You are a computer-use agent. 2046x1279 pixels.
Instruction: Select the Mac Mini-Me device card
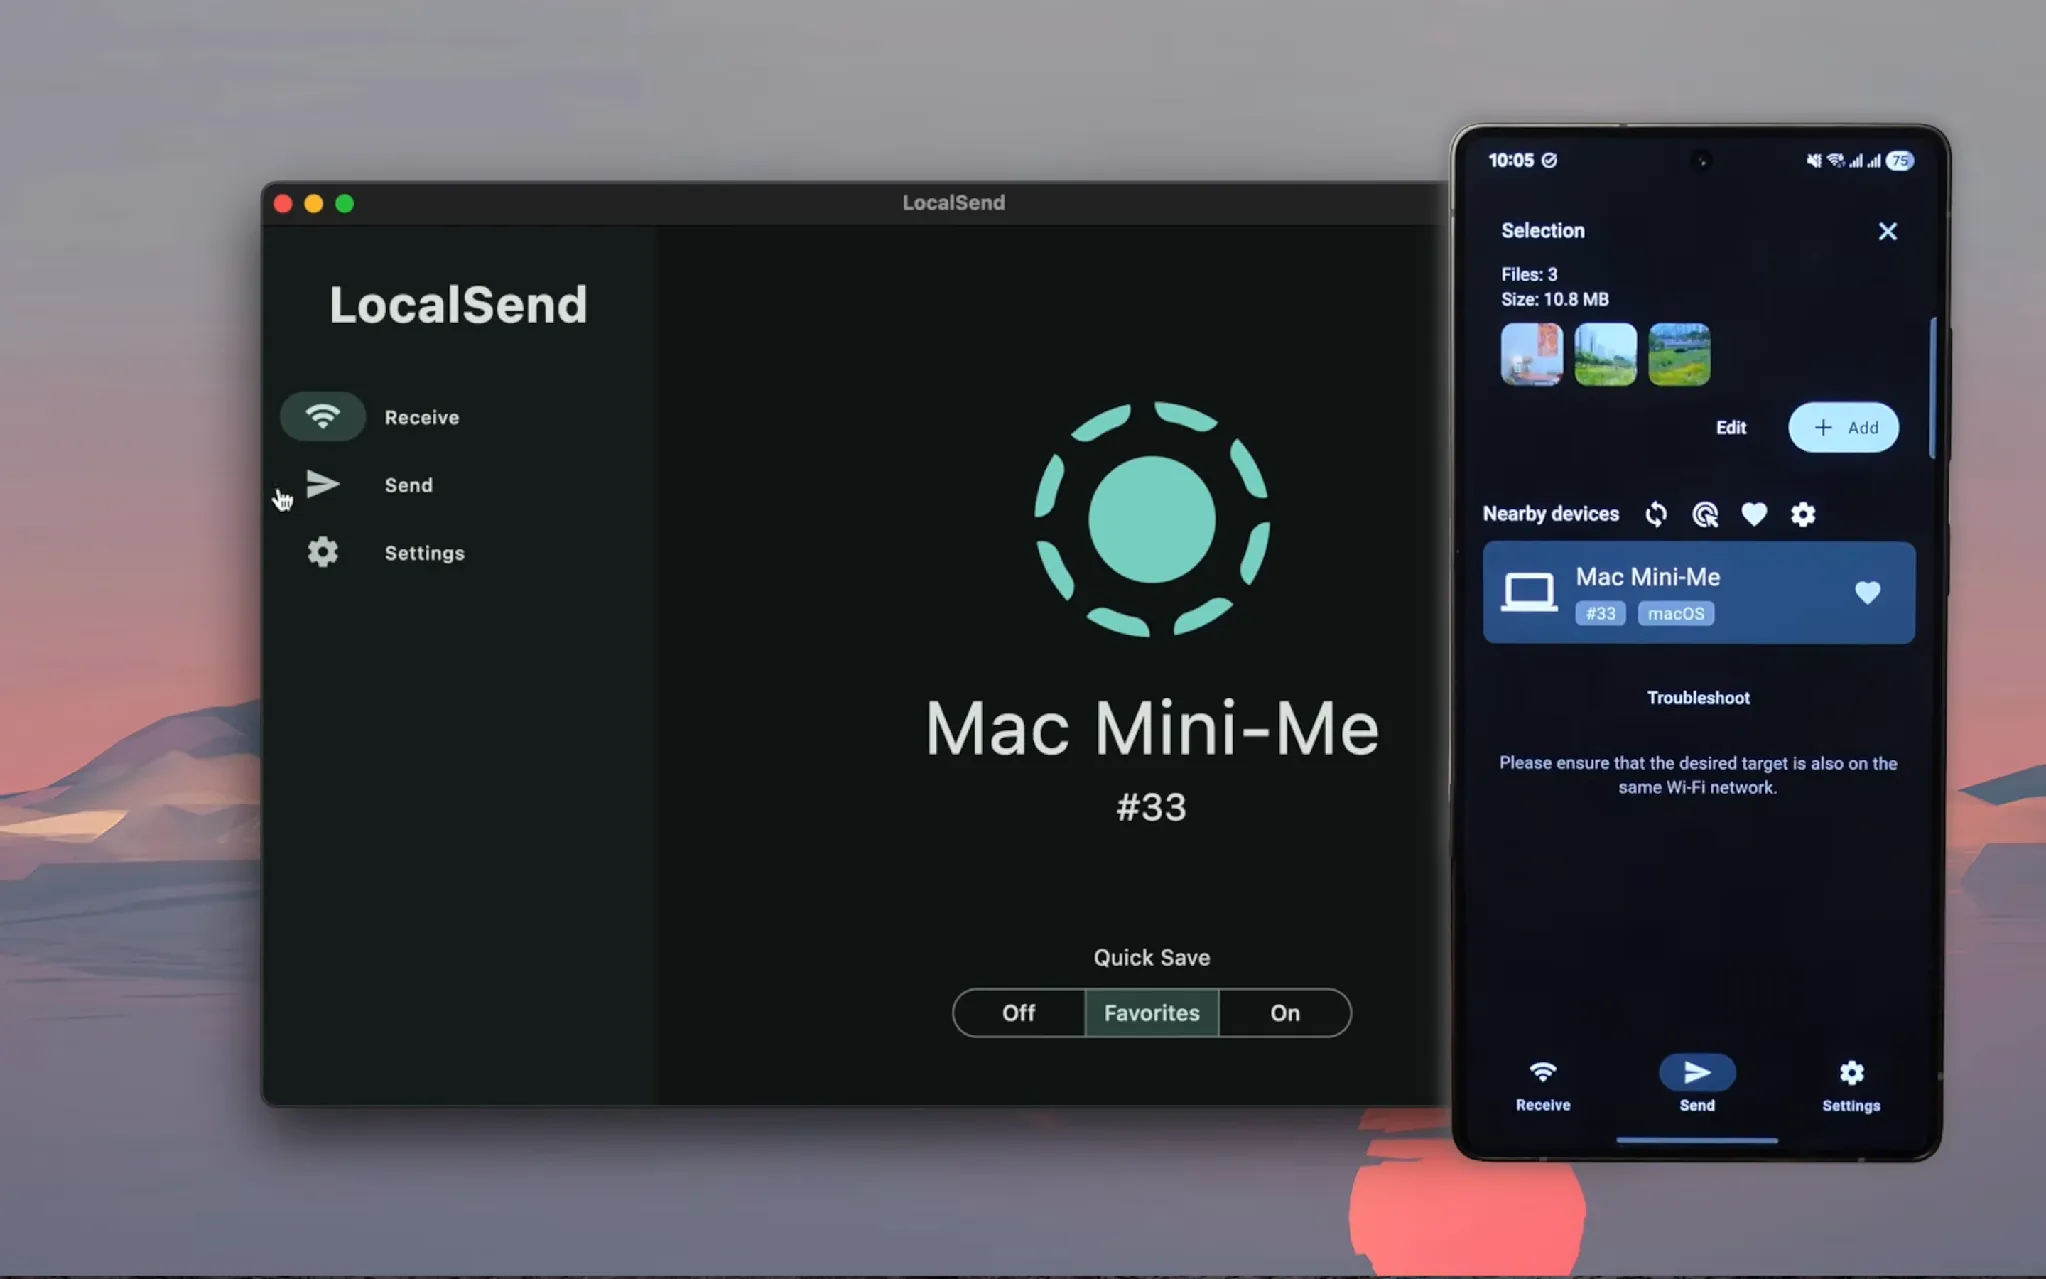(x=1698, y=592)
